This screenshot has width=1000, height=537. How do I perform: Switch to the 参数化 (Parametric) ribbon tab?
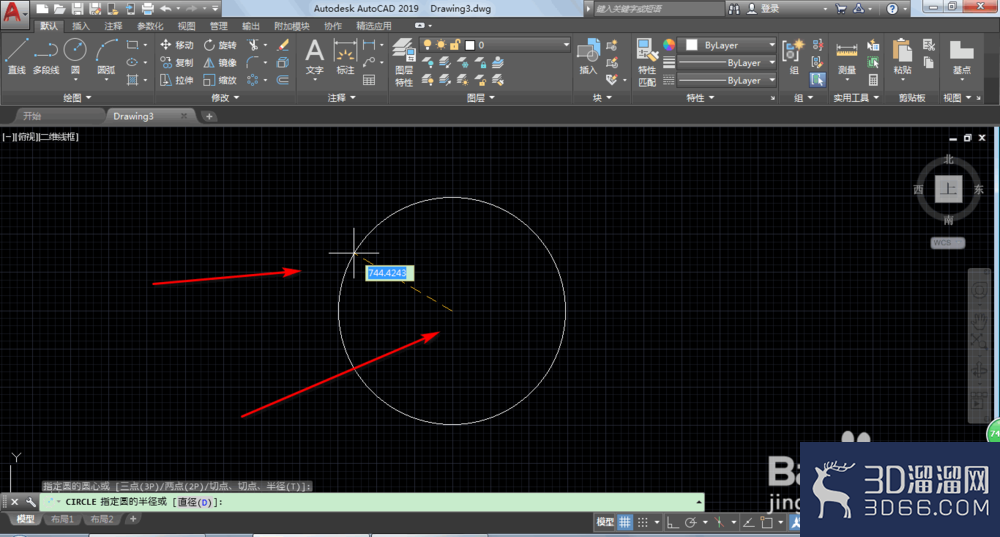pos(151,26)
